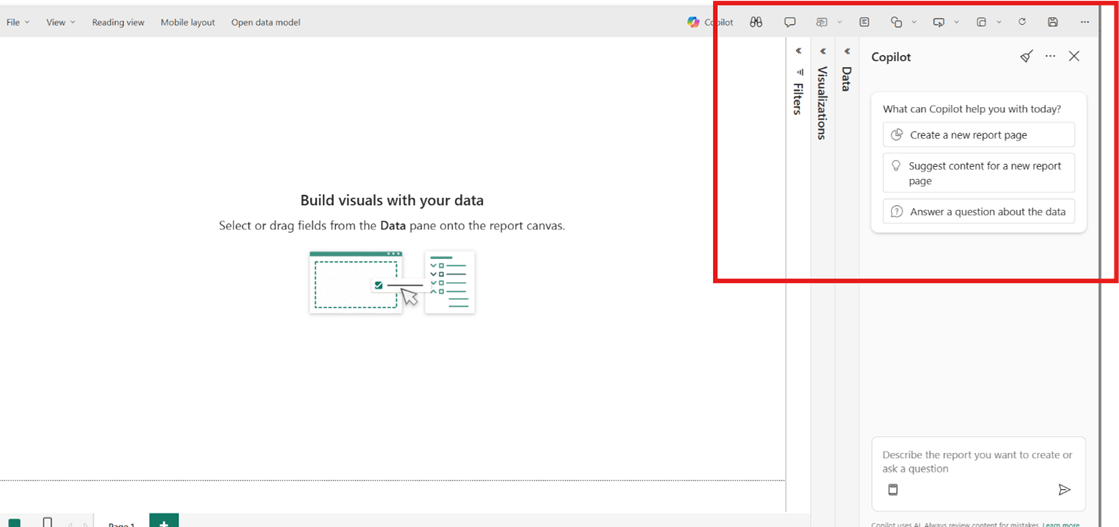Clear the Copilot chat with the broom icon
This screenshot has width=1119, height=527.
point(1026,57)
